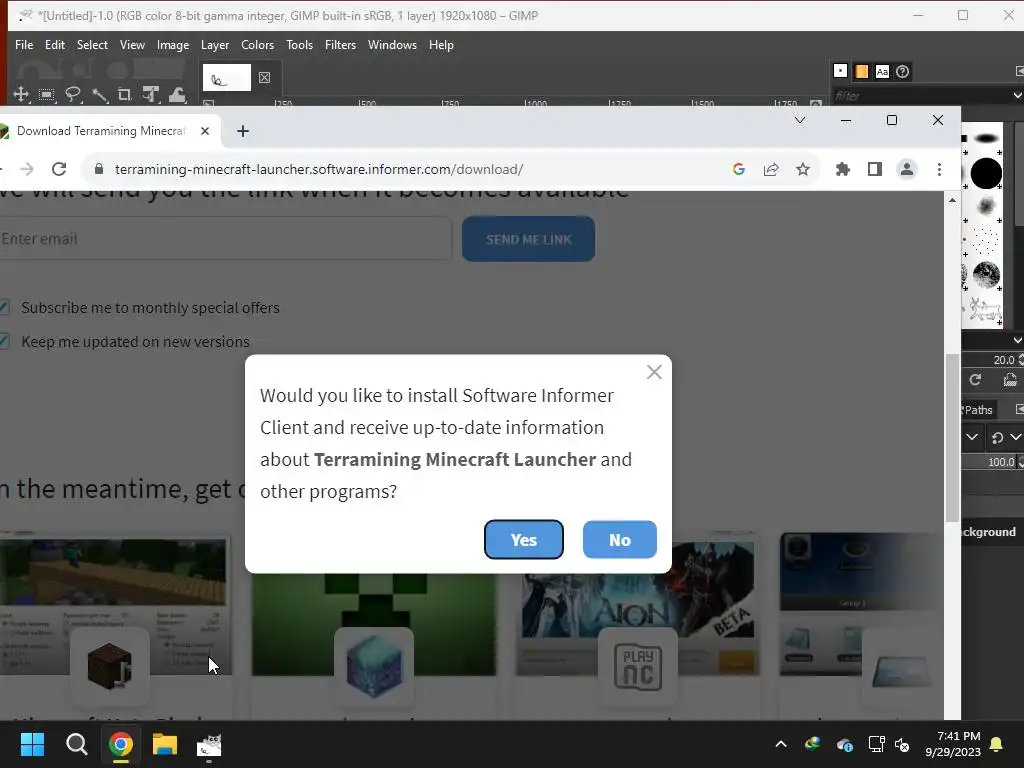
Task: Toggle Keep me updated on new versions
Action: [5, 341]
